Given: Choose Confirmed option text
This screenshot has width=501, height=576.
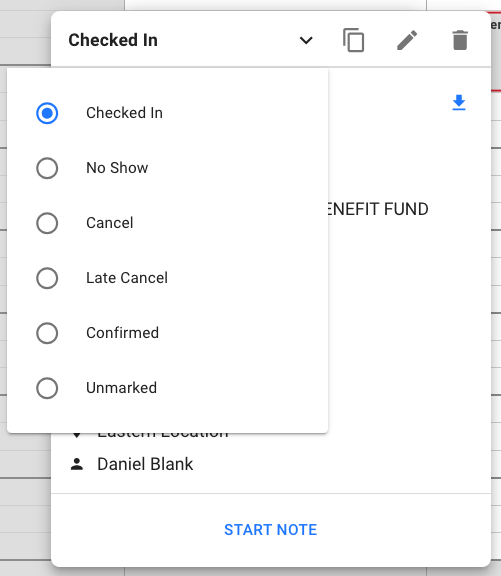Looking at the screenshot, I should point(123,333).
